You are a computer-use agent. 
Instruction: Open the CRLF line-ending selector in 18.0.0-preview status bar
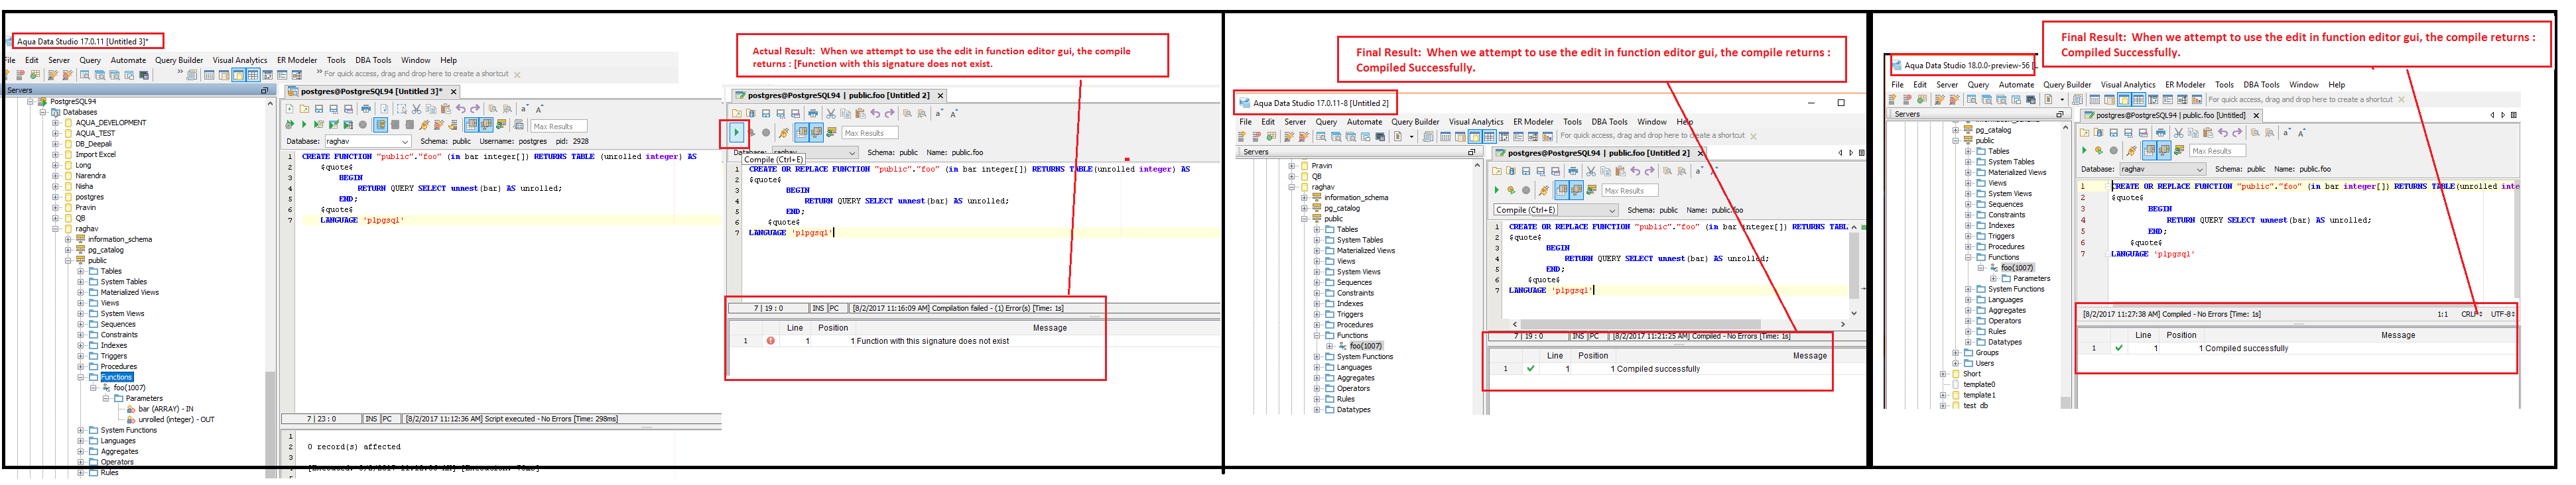click(2471, 314)
